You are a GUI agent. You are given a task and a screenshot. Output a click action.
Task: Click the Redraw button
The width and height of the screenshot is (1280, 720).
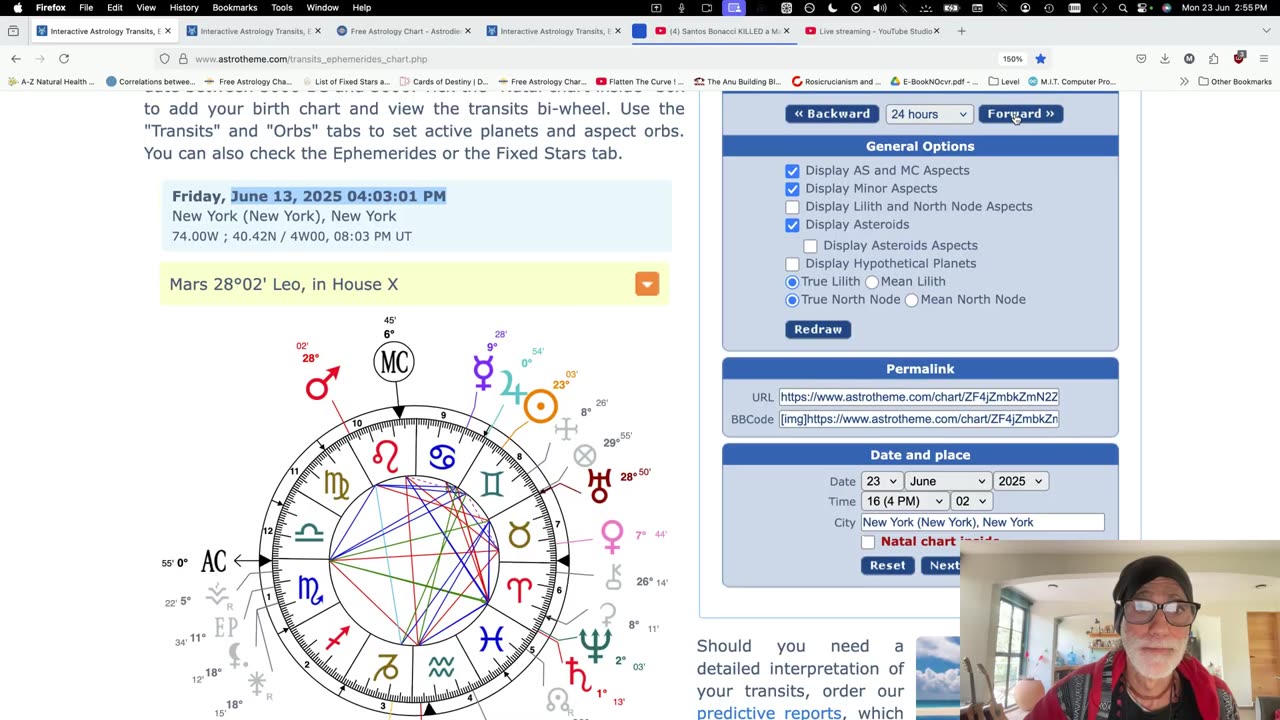[818, 329]
